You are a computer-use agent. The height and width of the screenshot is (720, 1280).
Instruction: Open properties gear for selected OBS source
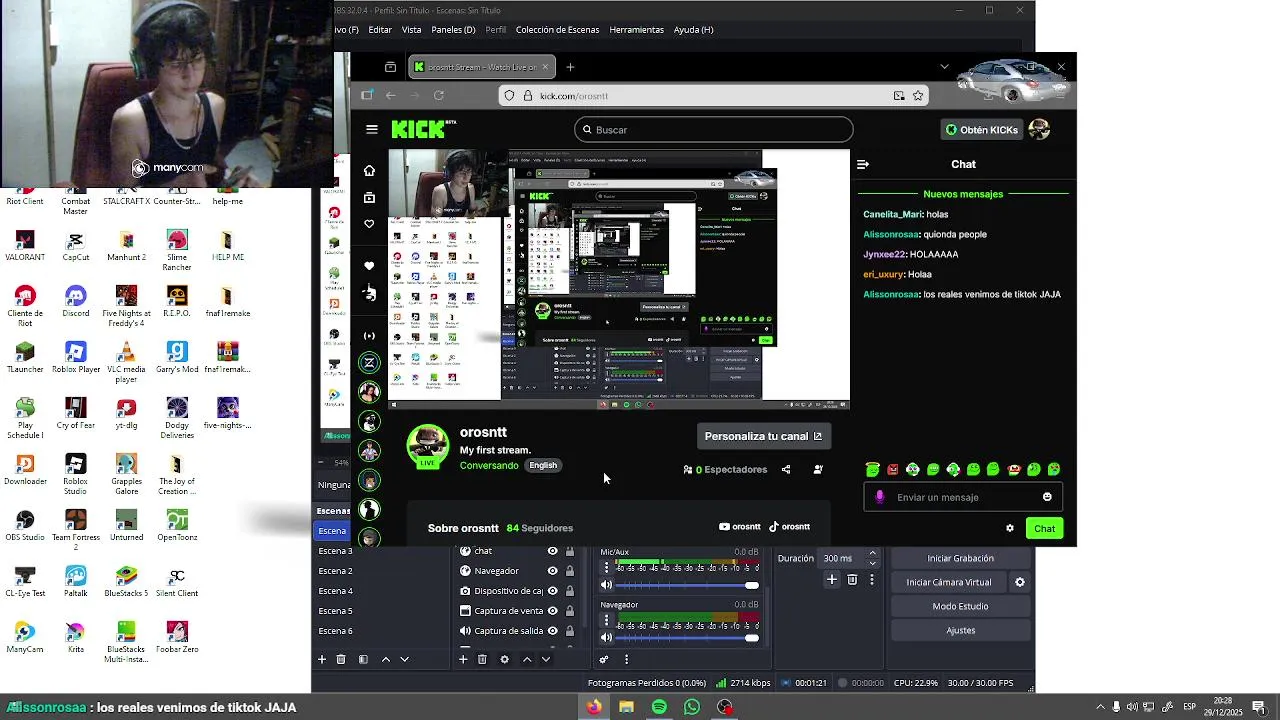[x=504, y=659]
